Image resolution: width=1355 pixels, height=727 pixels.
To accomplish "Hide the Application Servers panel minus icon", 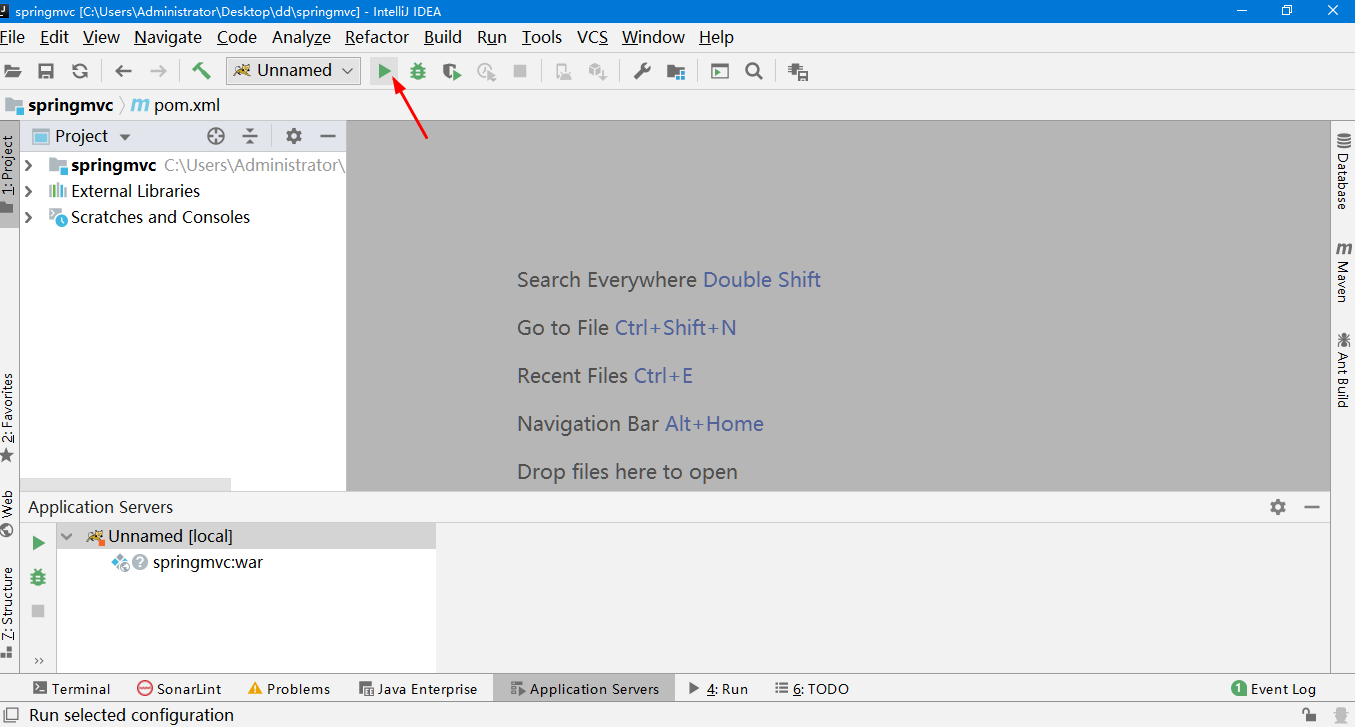I will pyautogui.click(x=1312, y=507).
